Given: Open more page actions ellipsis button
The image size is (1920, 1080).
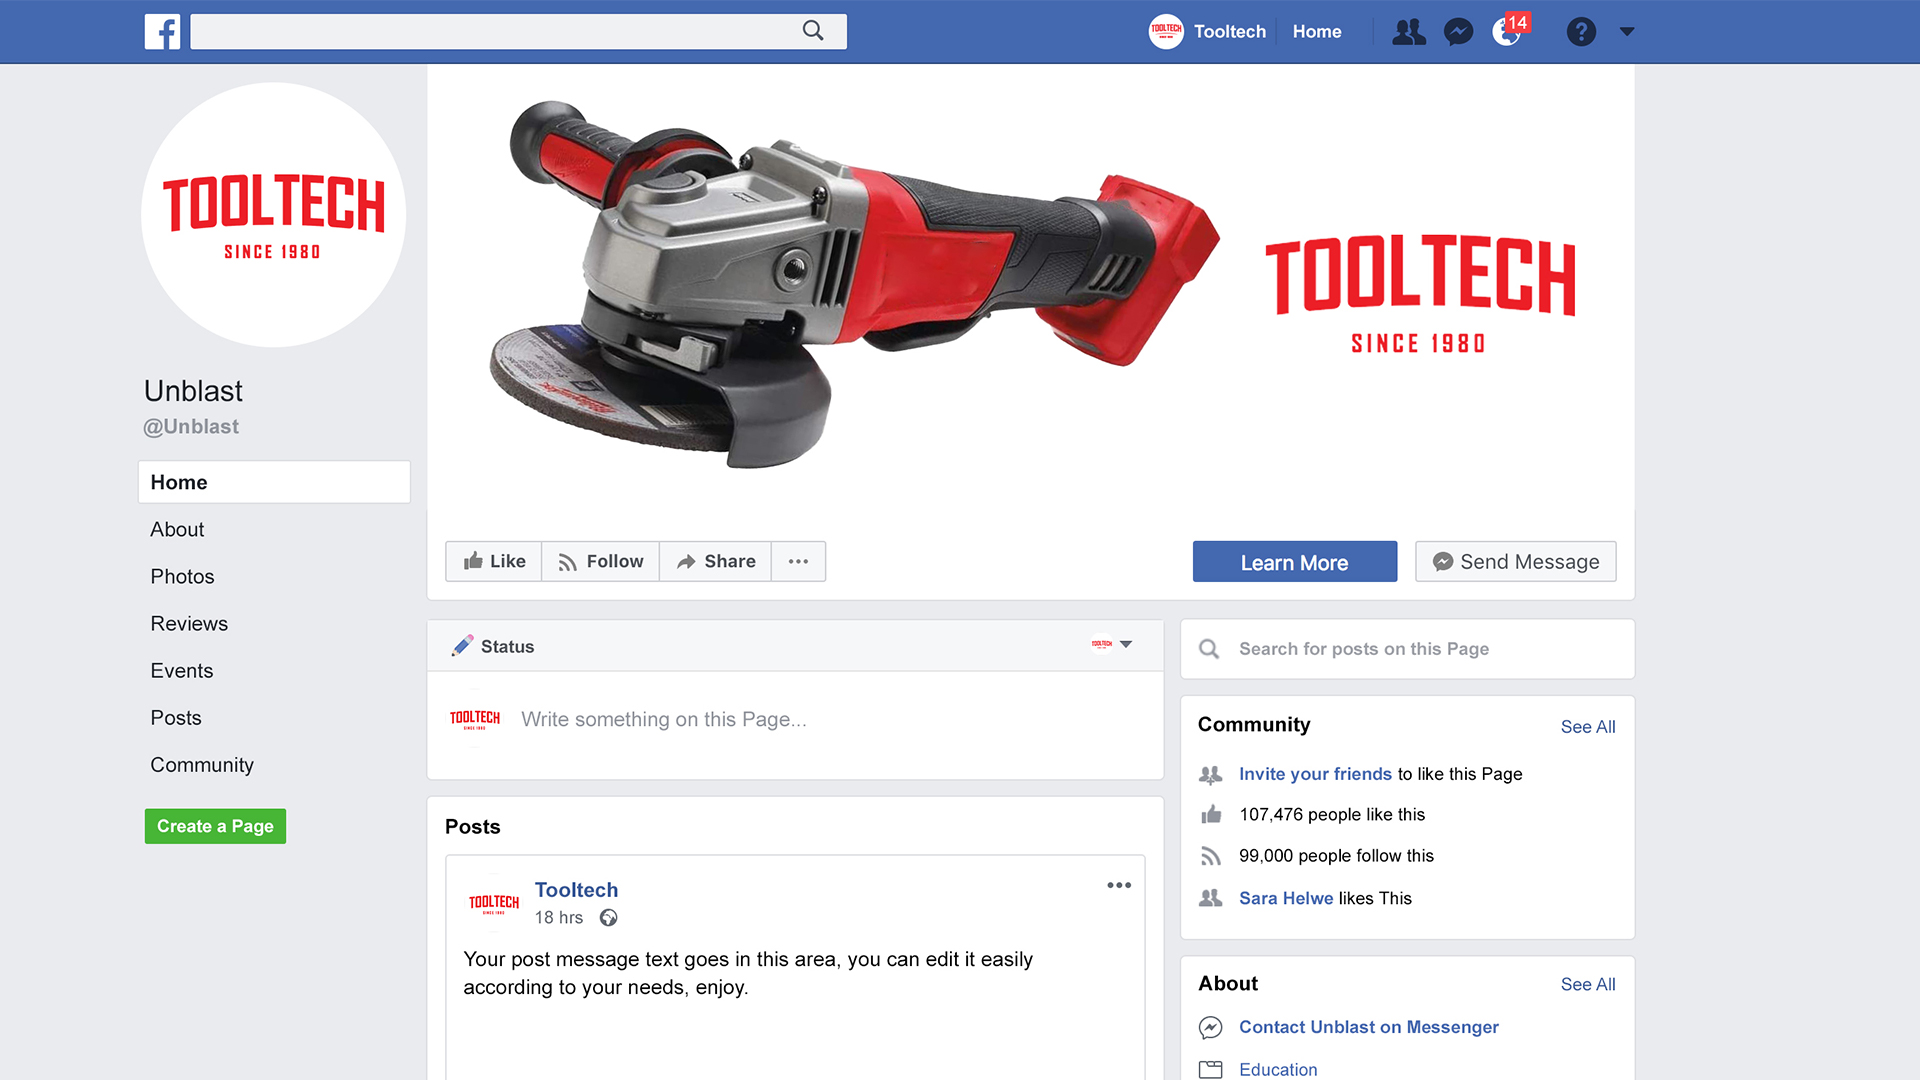Looking at the screenshot, I should (798, 561).
